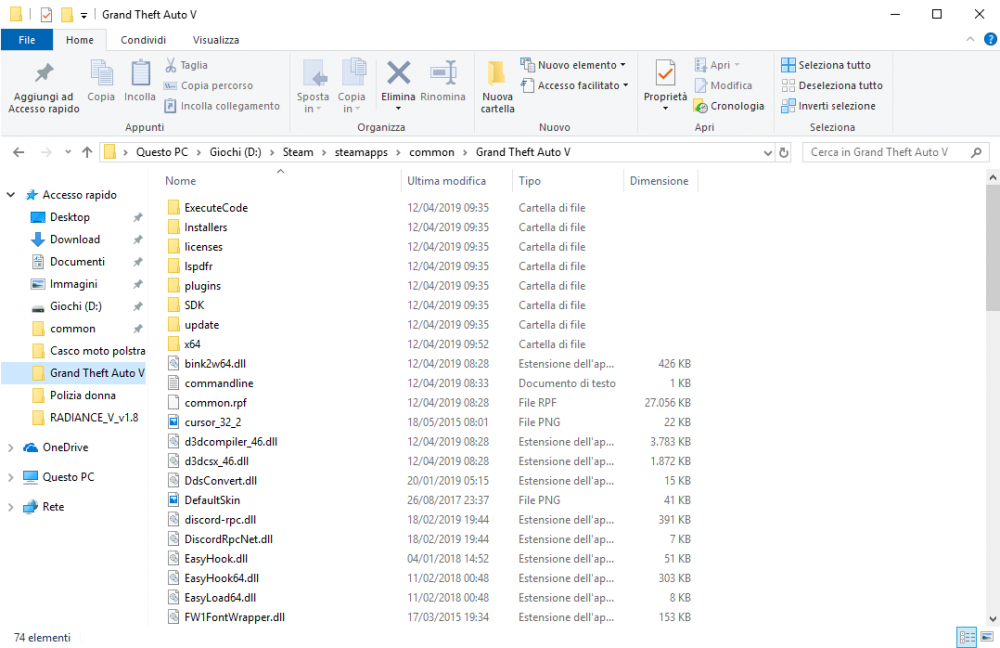Select the discord-rpc.dll file
This screenshot has width=1000, height=648.
[220, 520]
